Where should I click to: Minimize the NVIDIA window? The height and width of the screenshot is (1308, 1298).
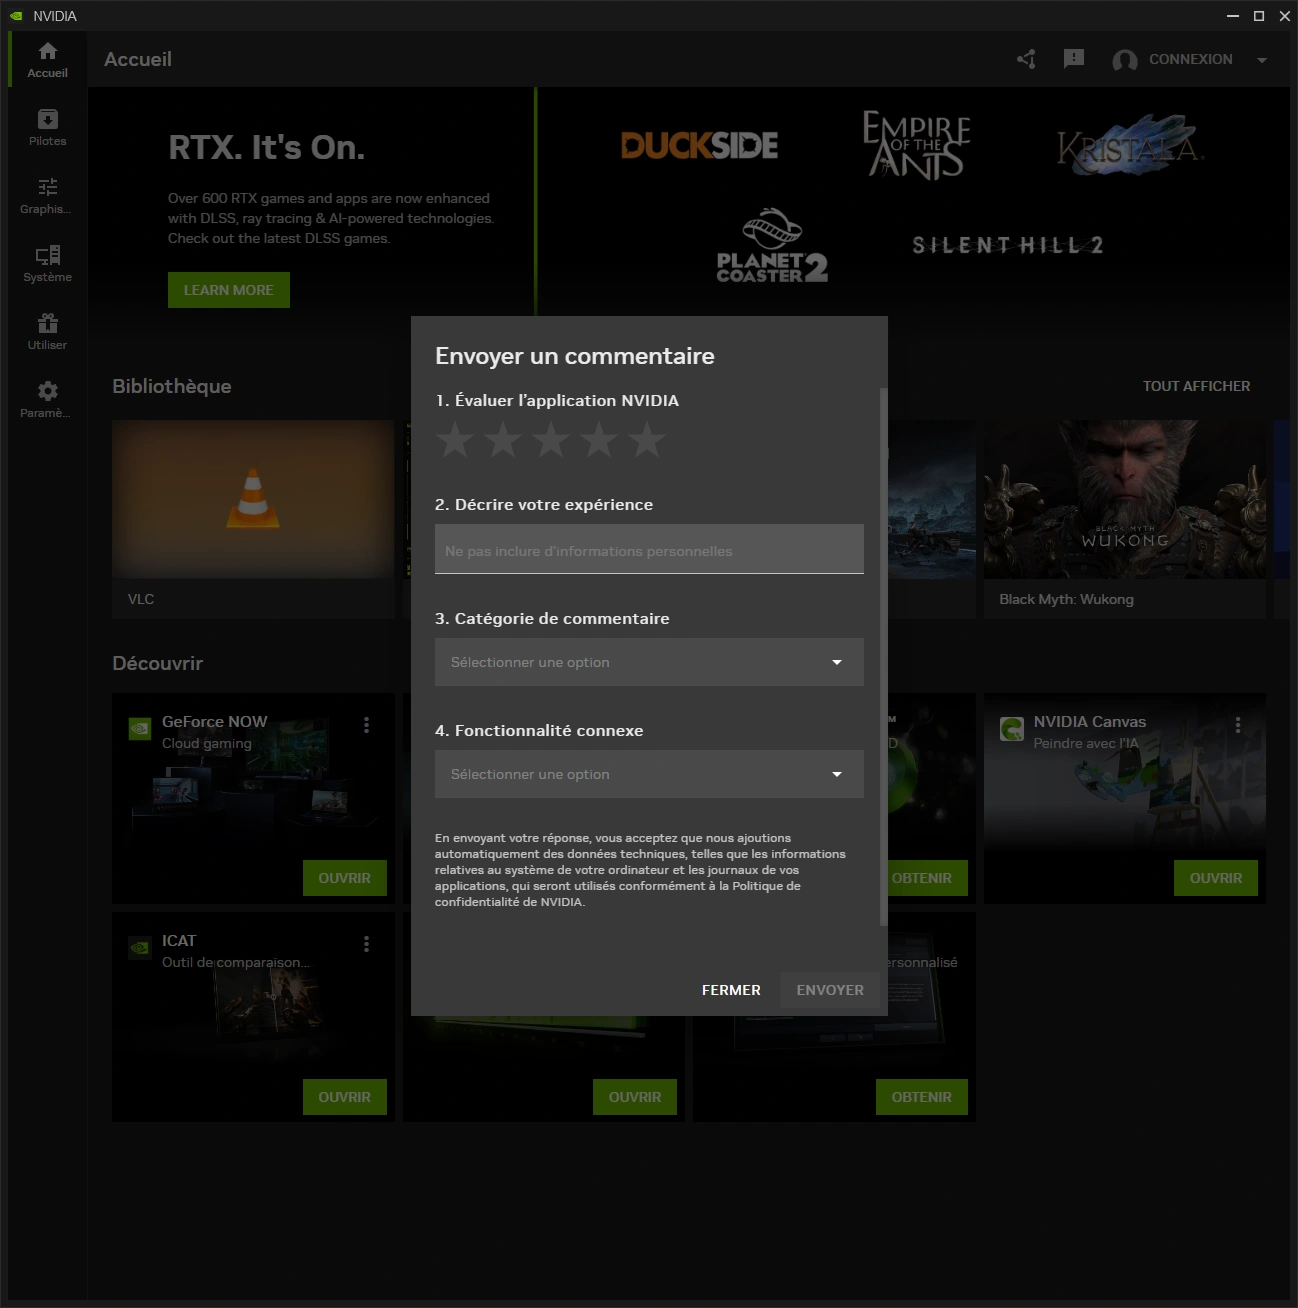[1233, 16]
